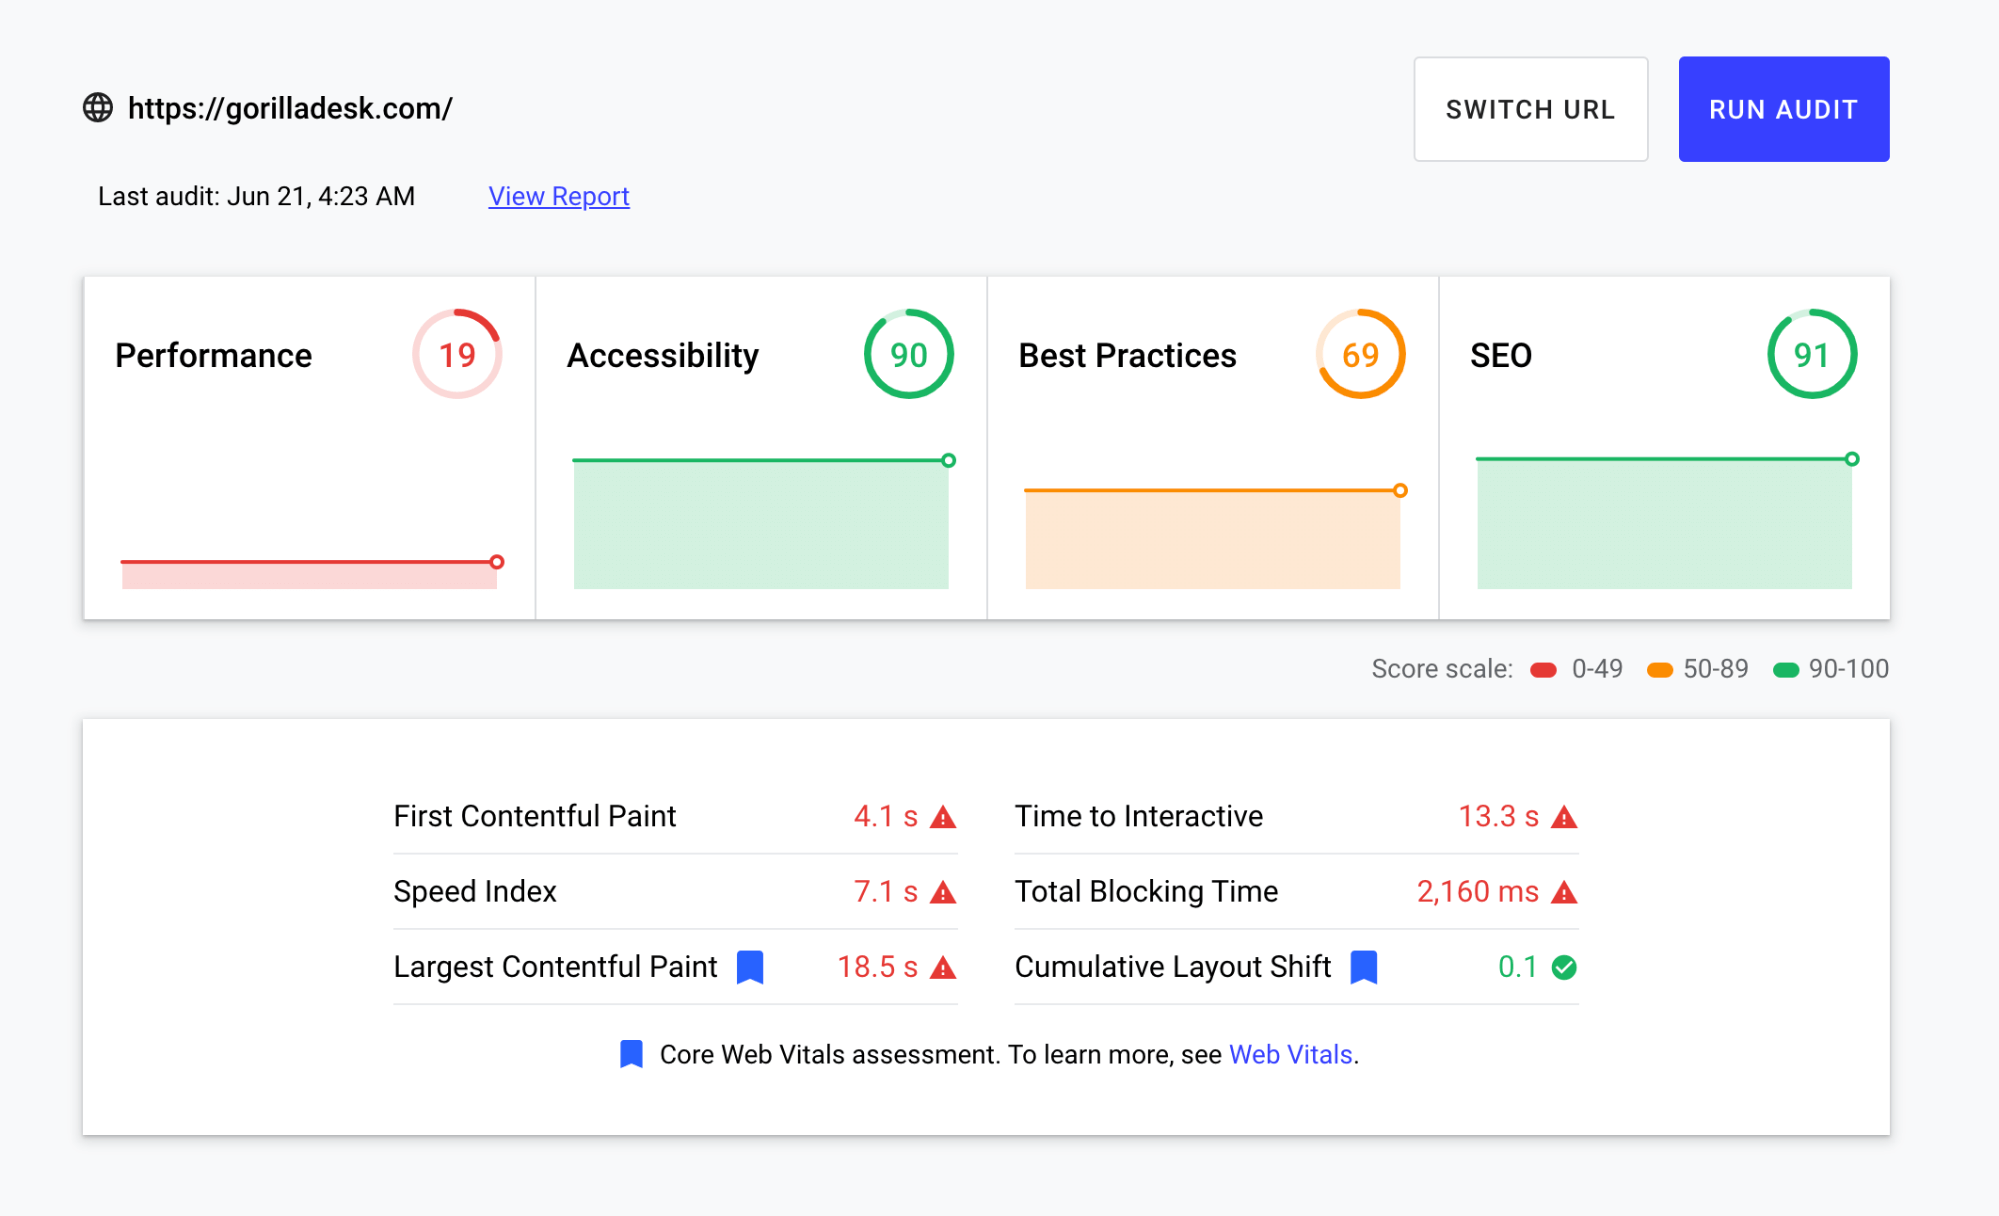The height and width of the screenshot is (1216, 1999).
Task: Click the RUN AUDIT button
Action: tap(1785, 108)
